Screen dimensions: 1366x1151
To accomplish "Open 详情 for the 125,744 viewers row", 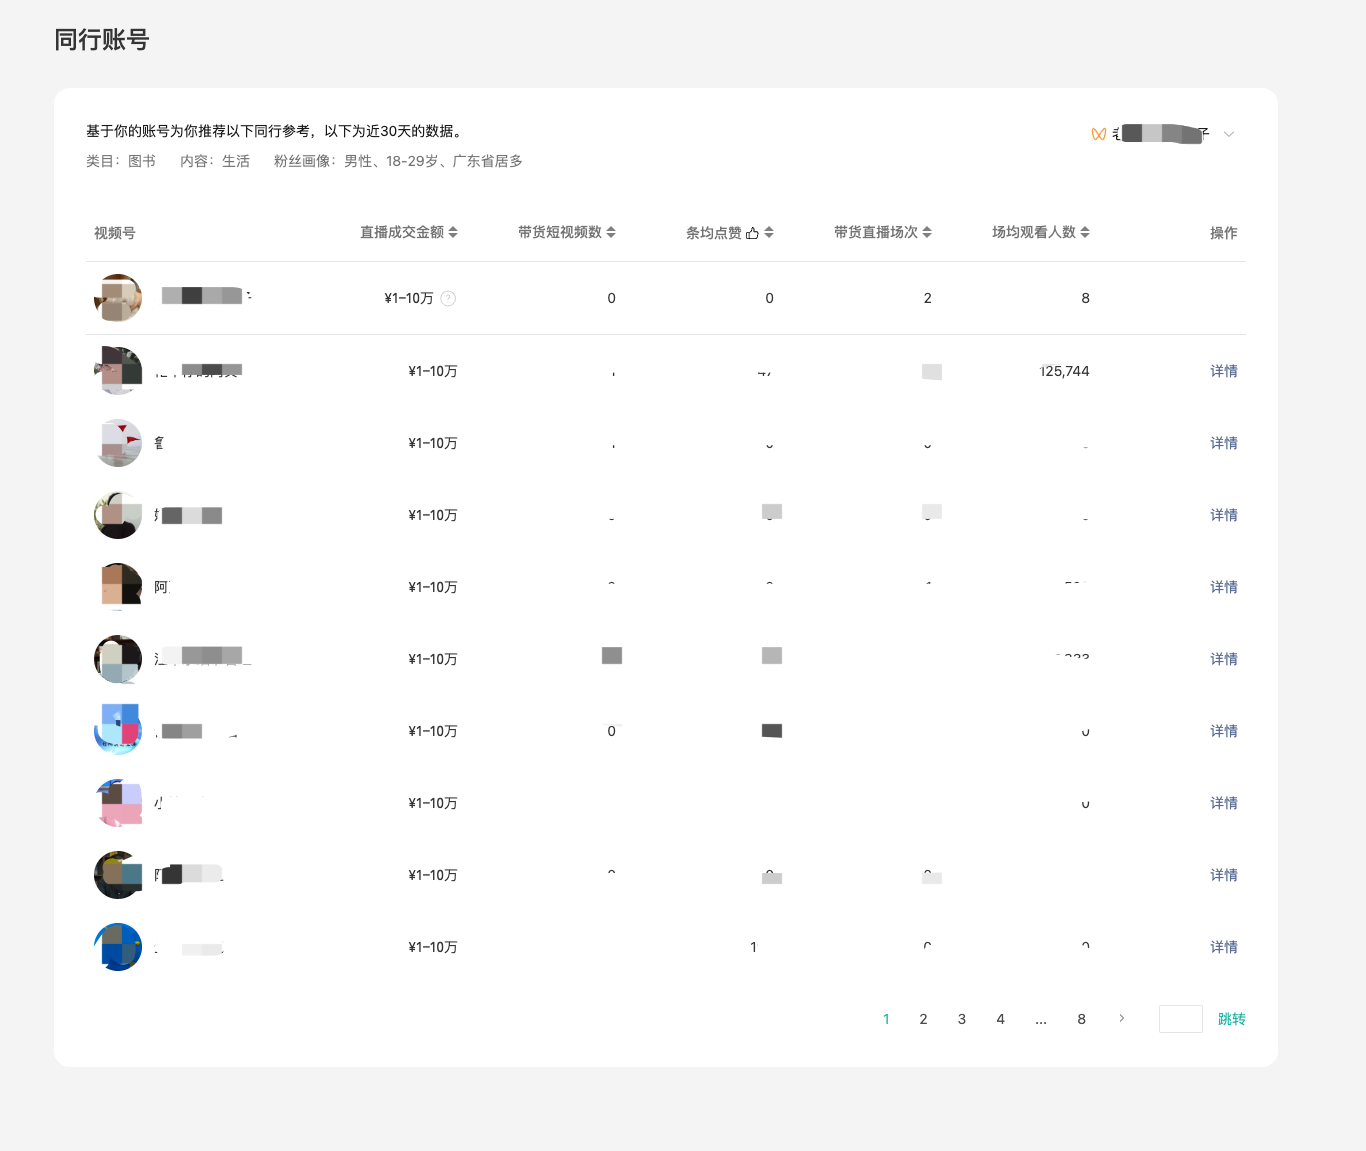I will click(1223, 371).
